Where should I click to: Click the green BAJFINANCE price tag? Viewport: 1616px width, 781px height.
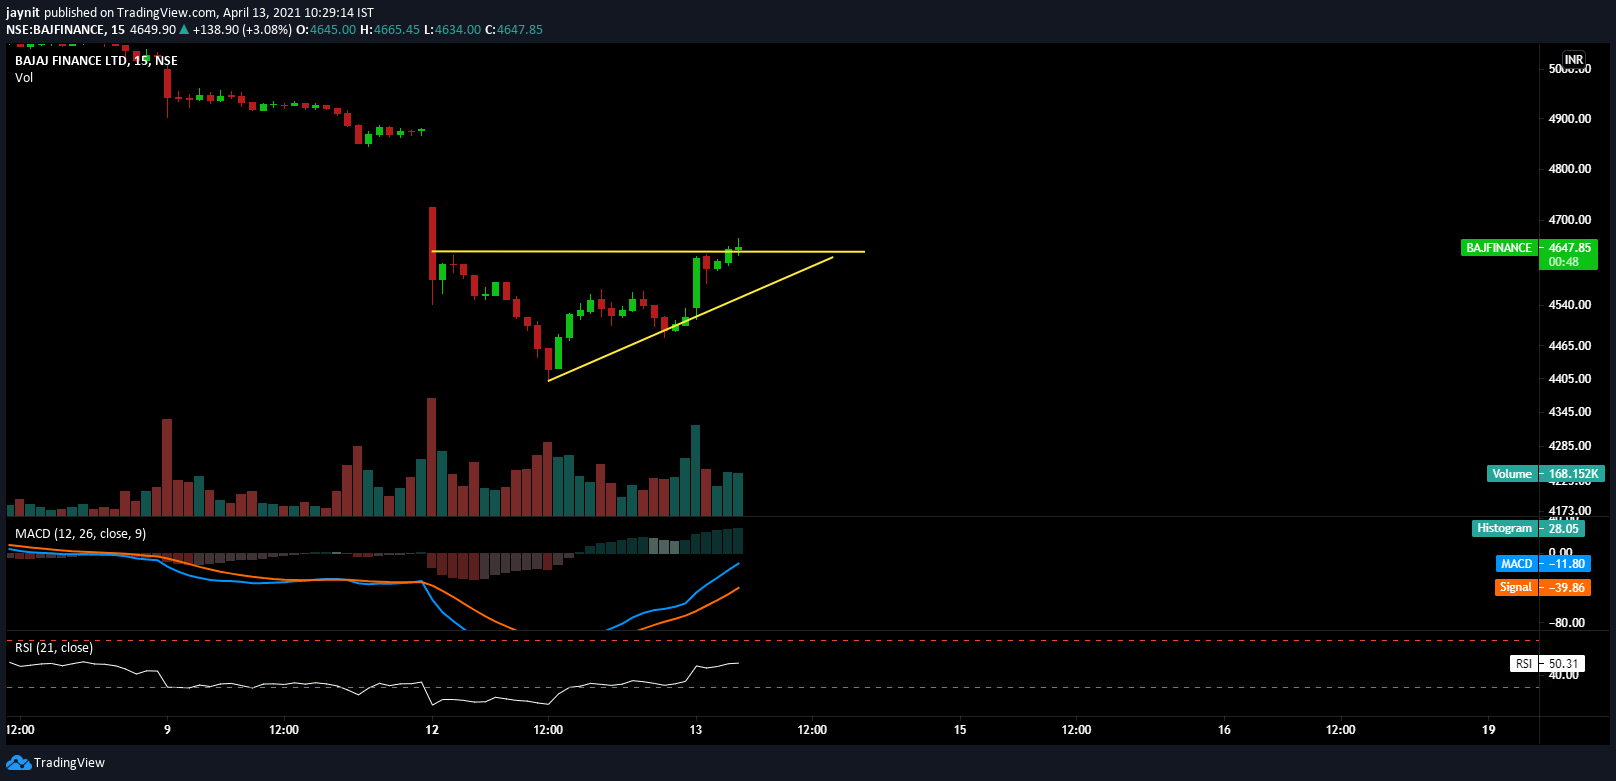pyautogui.click(x=1498, y=248)
